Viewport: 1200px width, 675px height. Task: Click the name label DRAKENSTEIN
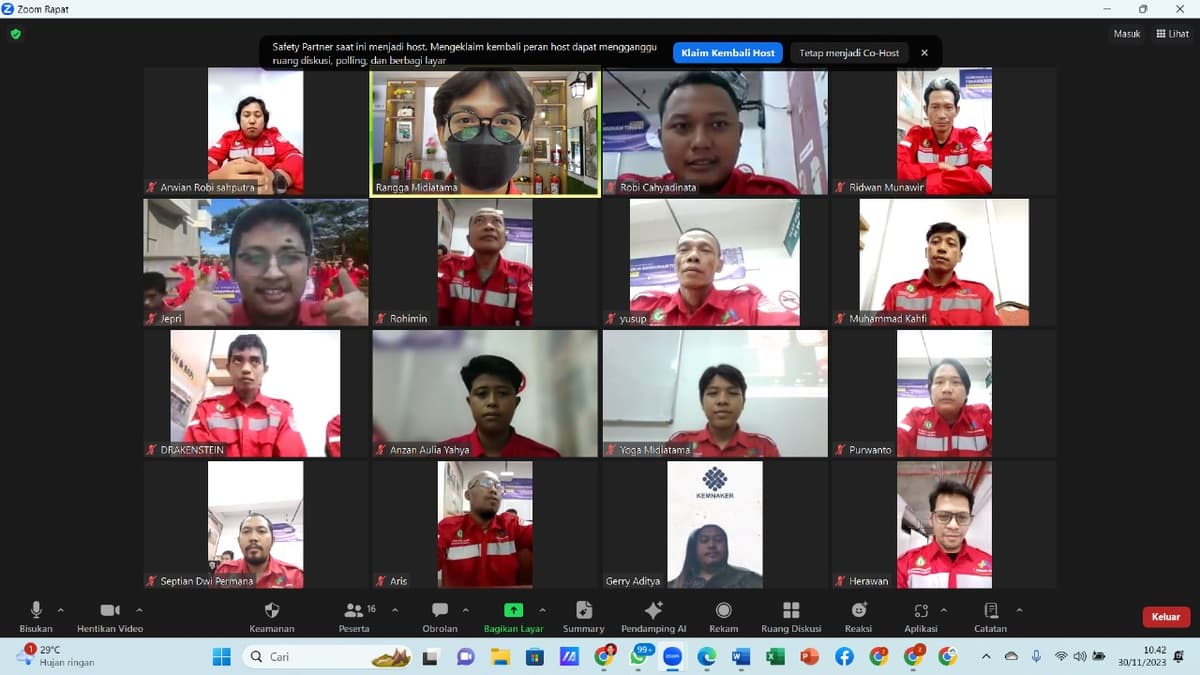coord(192,450)
